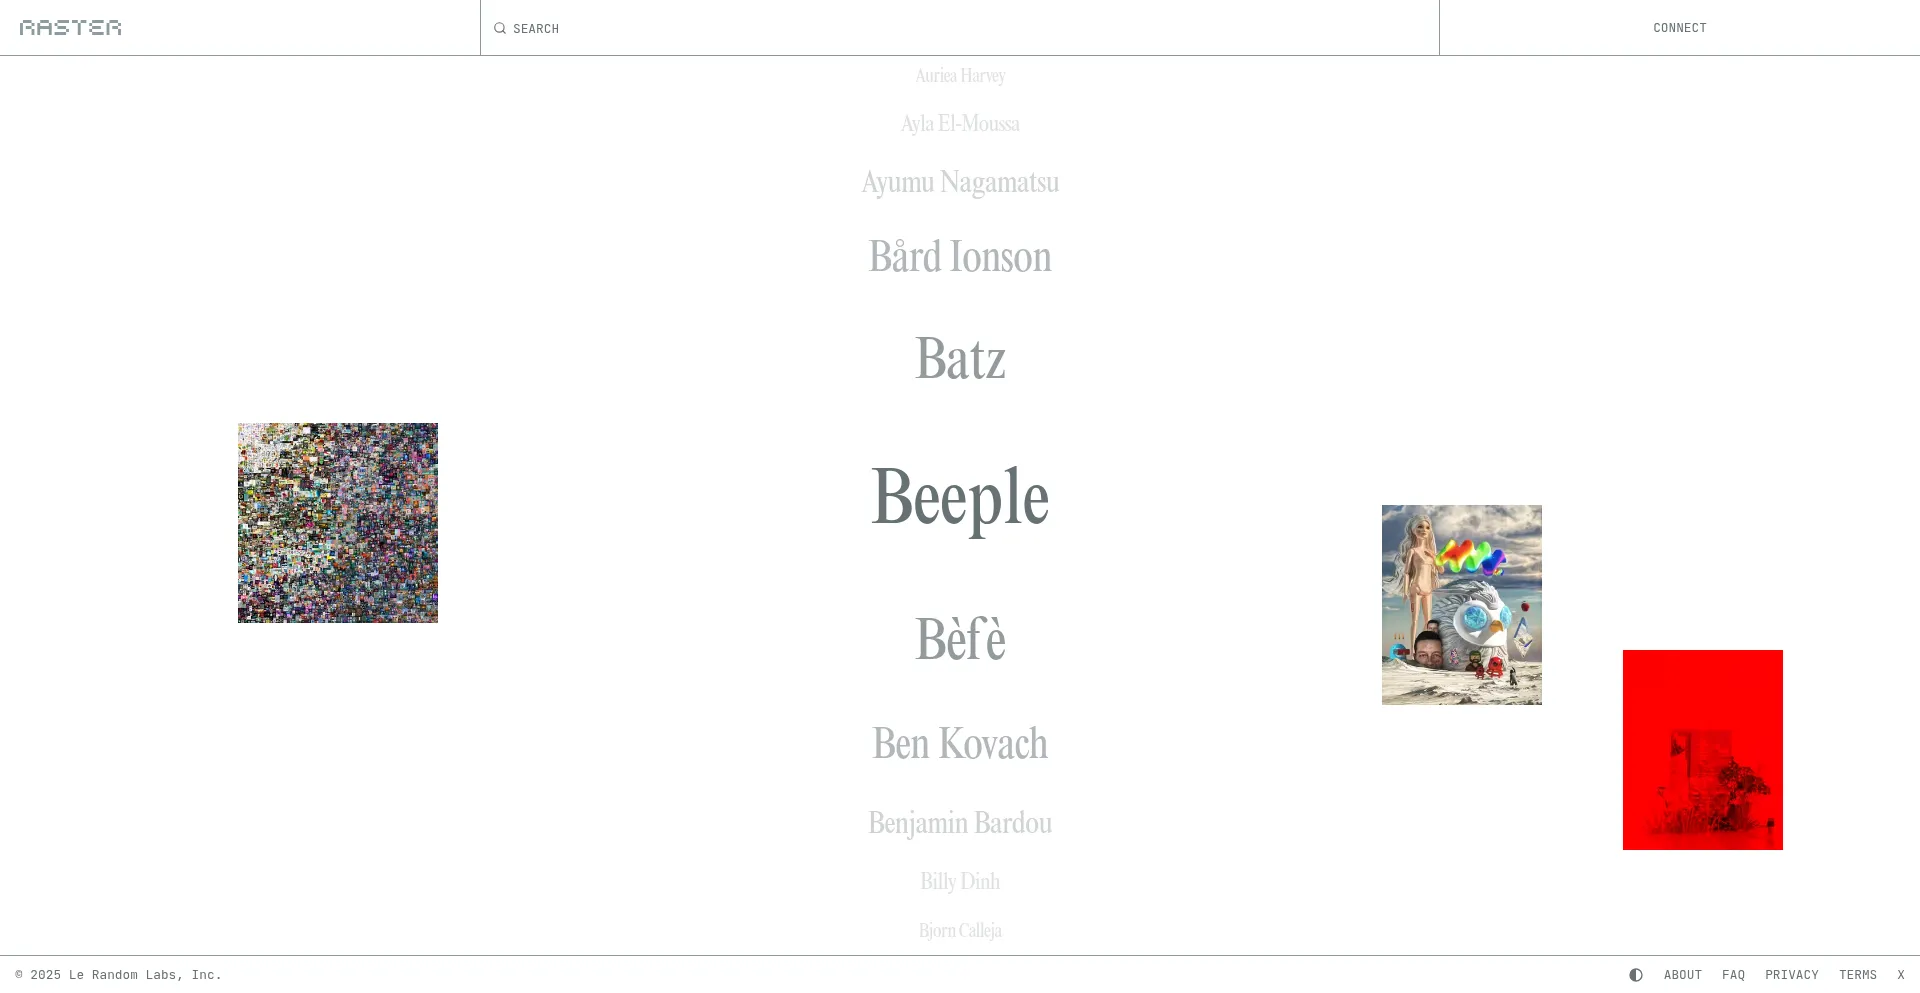Image resolution: width=1920 pixels, height=993 pixels.
Task: Select artist Batz
Action: click(960, 359)
